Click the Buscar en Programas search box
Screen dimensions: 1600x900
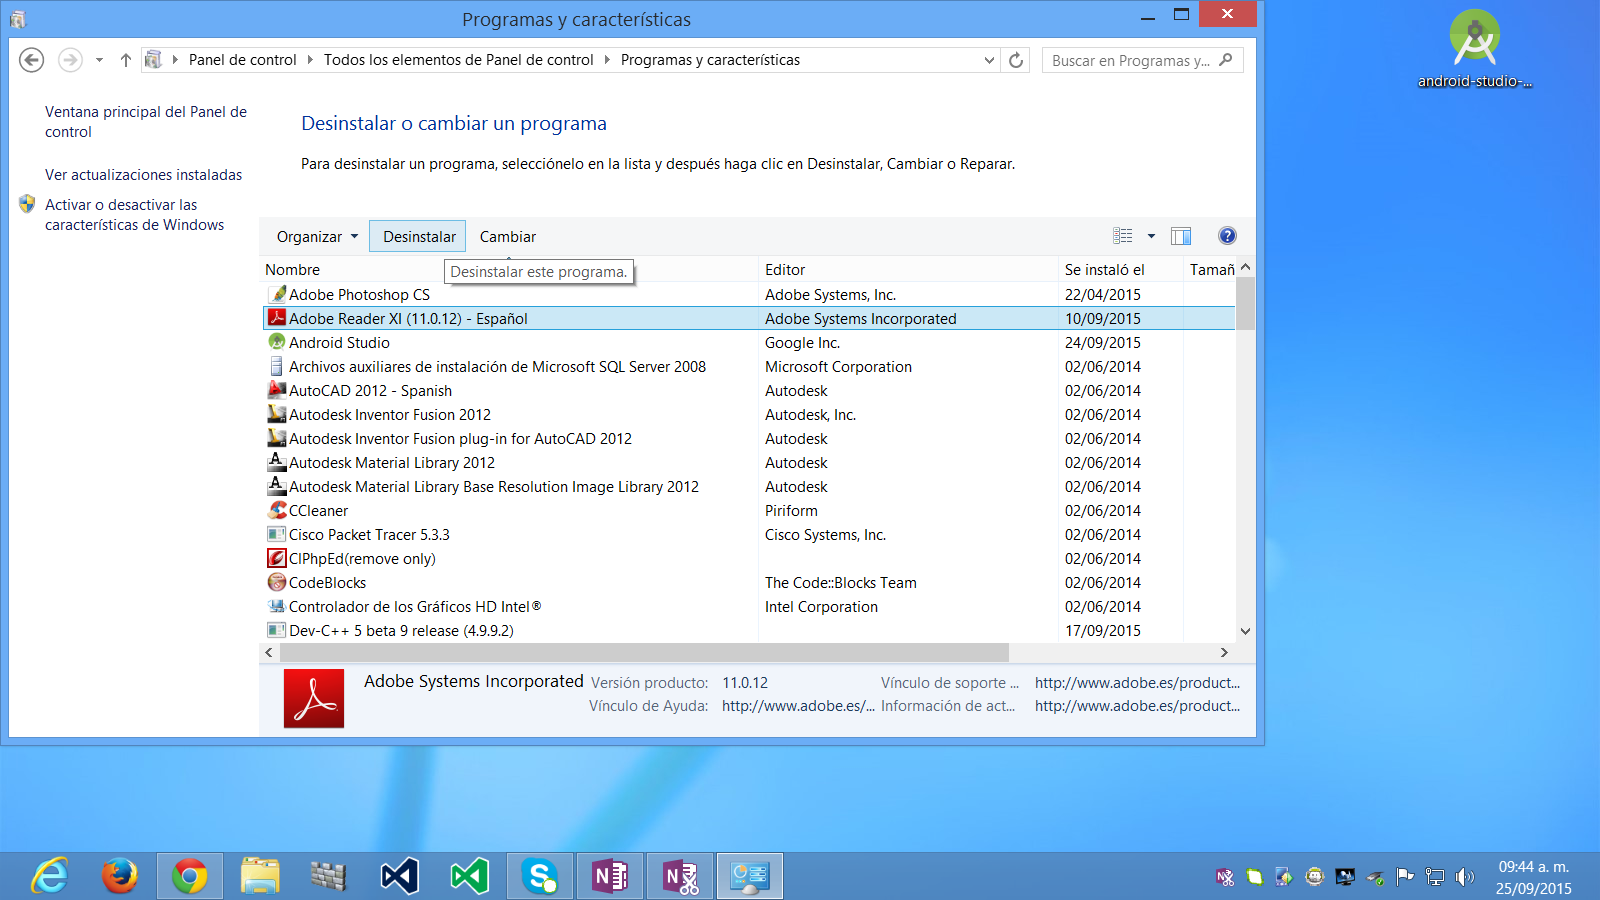1143,60
